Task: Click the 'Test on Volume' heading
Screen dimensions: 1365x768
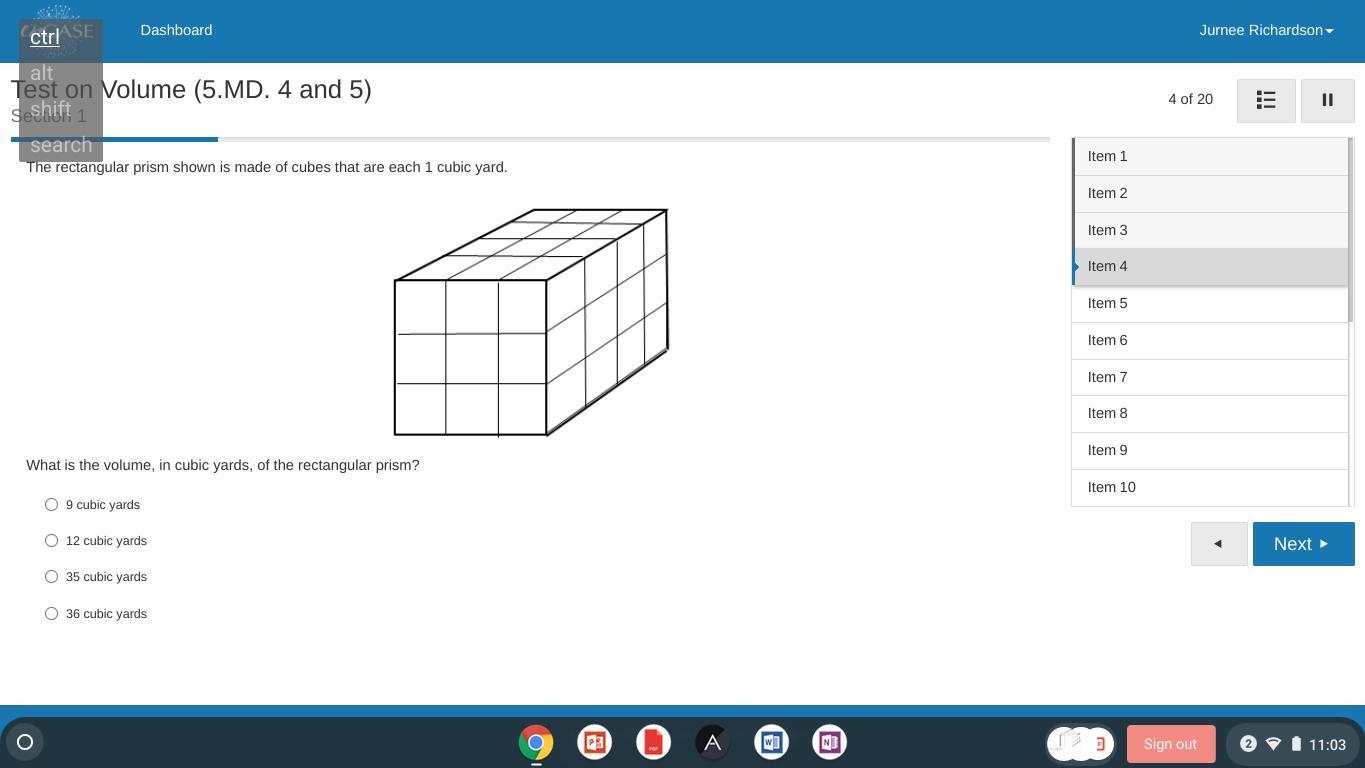Action: click(191, 89)
